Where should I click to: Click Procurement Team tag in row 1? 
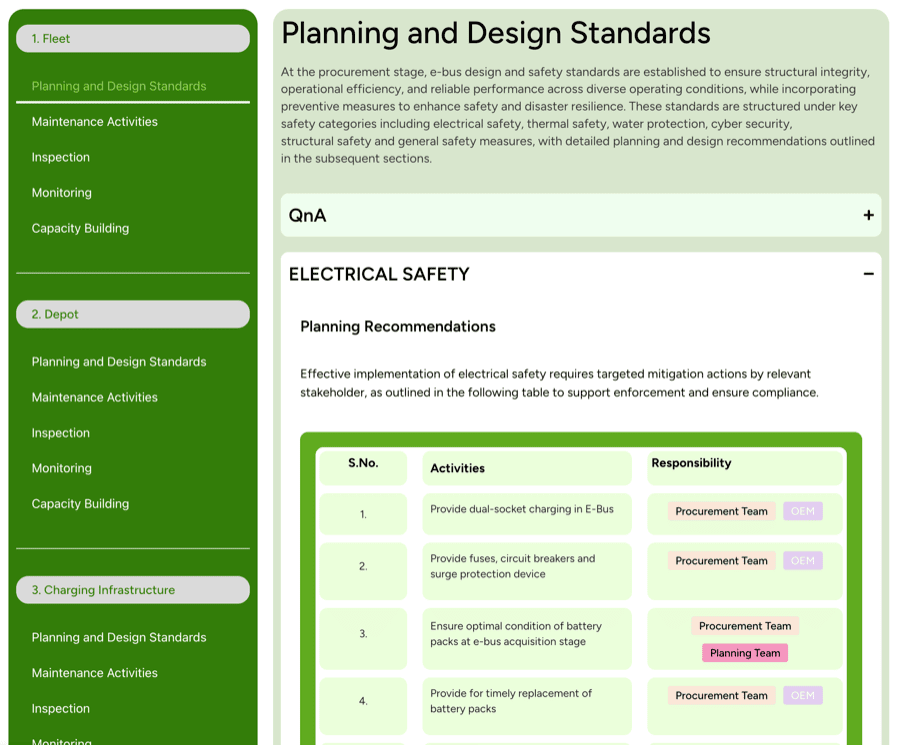pyautogui.click(x=721, y=511)
